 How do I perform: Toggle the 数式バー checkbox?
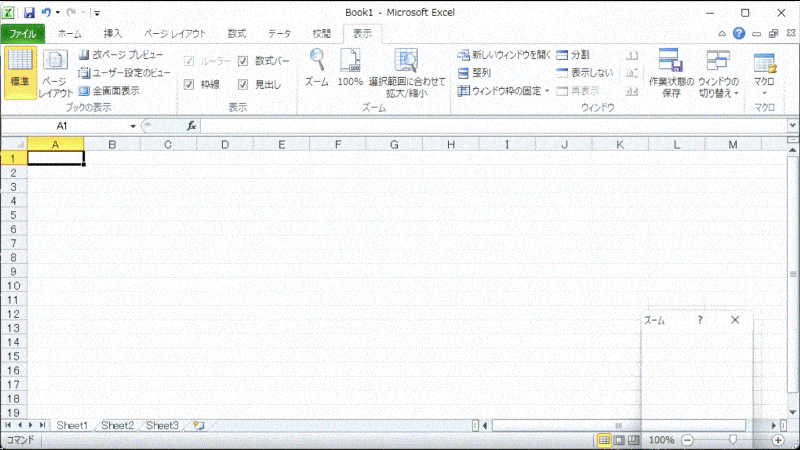(243, 61)
